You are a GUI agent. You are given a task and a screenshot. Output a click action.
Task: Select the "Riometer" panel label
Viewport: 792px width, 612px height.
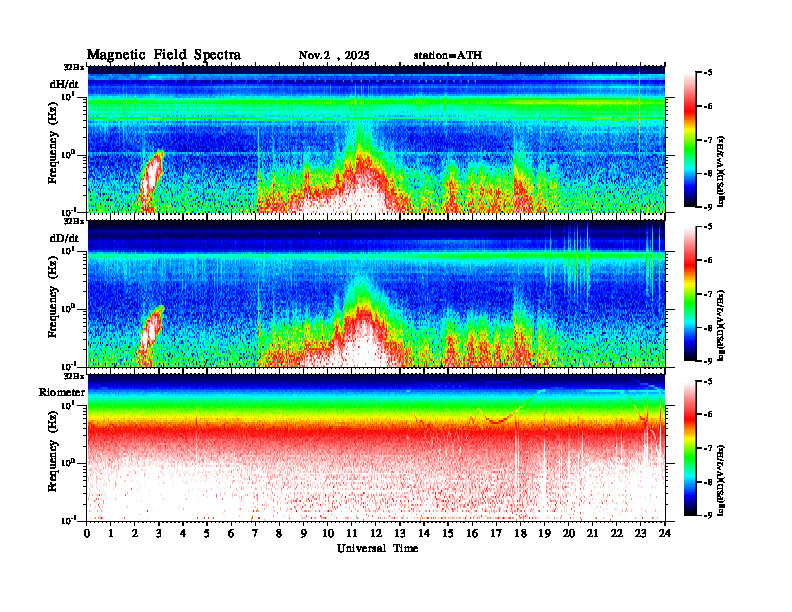[62, 392]
